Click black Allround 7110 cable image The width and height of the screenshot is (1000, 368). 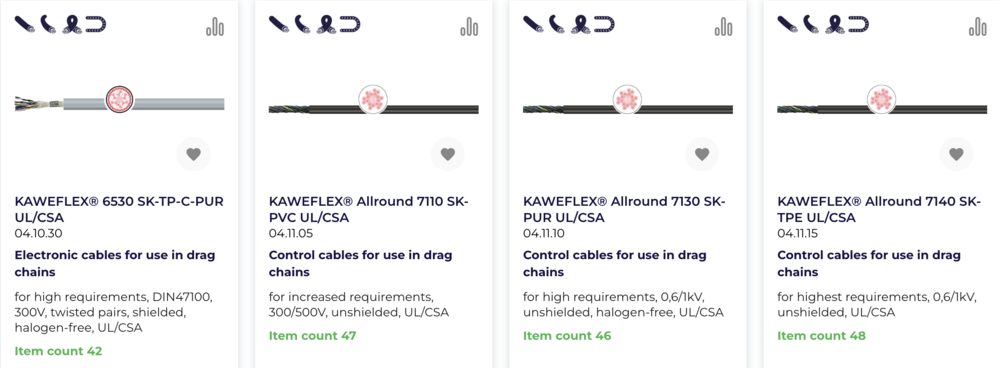(374, 101)
